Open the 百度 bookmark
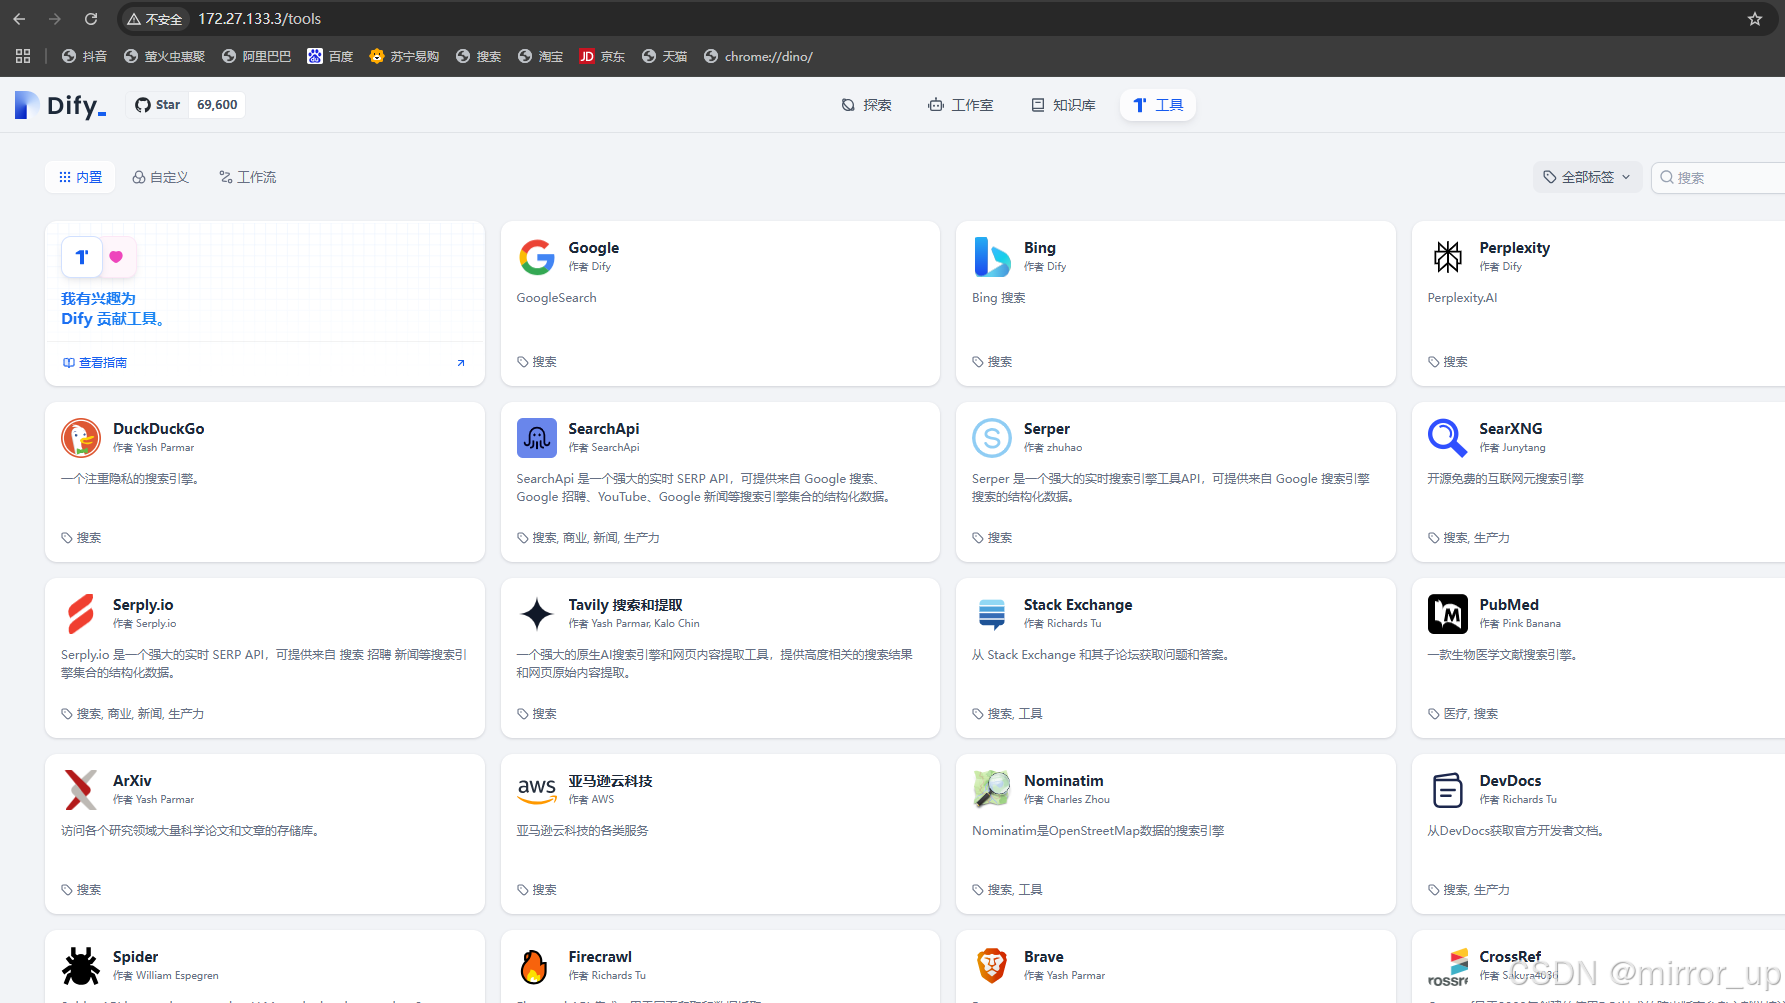 pyautogui.click(x=330, y=56)
